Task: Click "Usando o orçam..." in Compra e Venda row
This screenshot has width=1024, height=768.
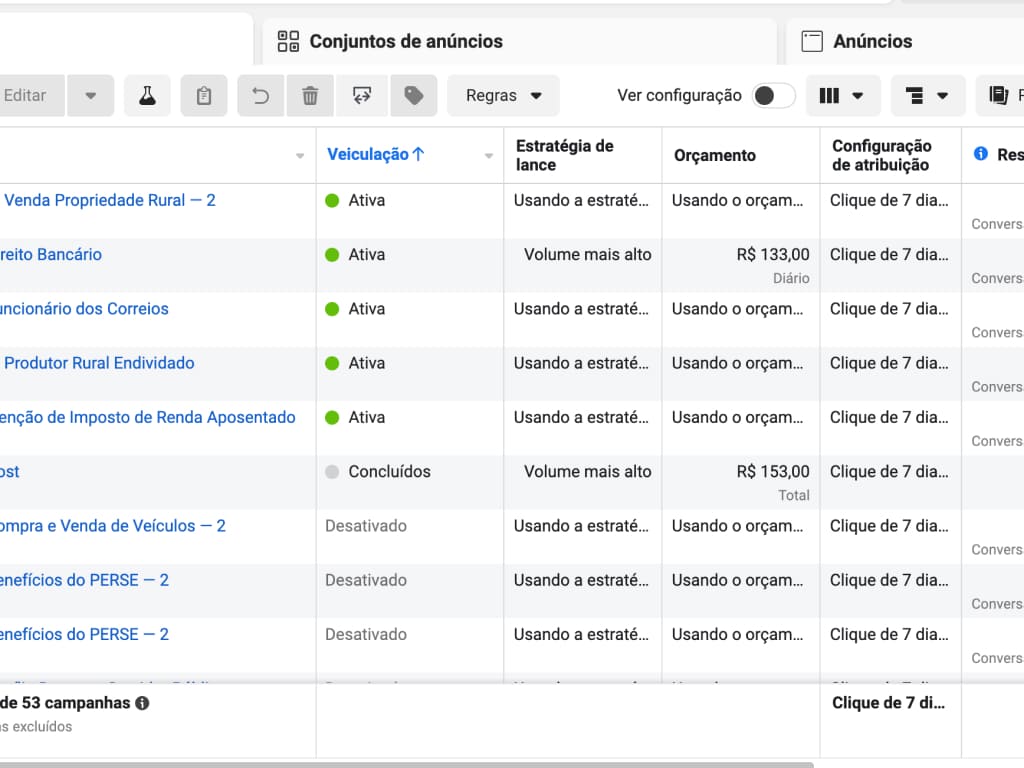Action: point(737,526)
